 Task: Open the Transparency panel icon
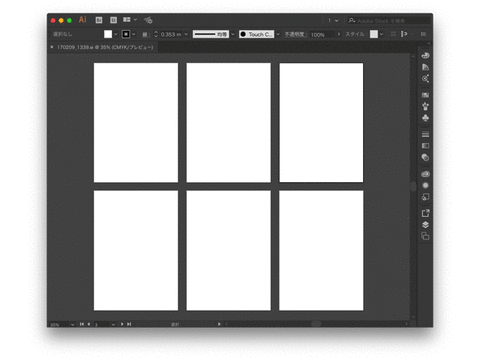pos(425,158)
